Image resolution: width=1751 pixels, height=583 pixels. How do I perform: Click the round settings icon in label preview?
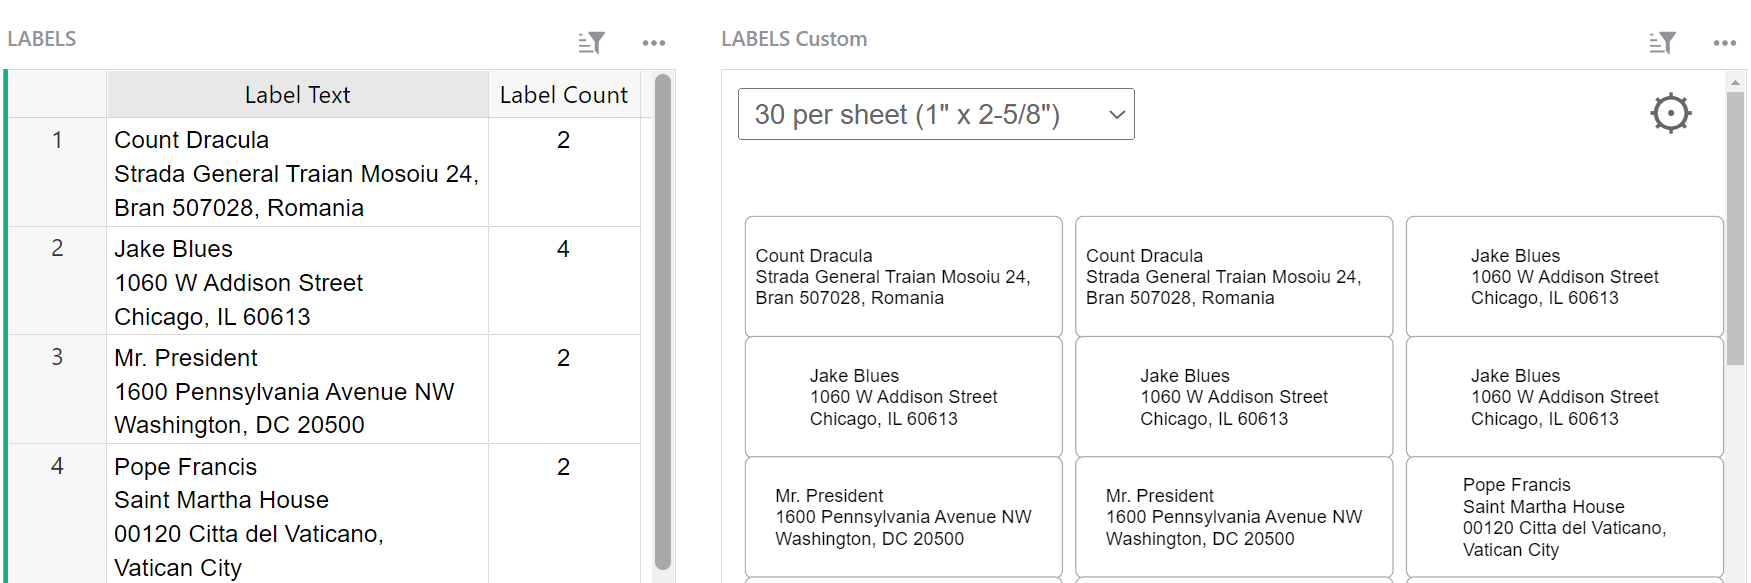tap(1670, 113)
